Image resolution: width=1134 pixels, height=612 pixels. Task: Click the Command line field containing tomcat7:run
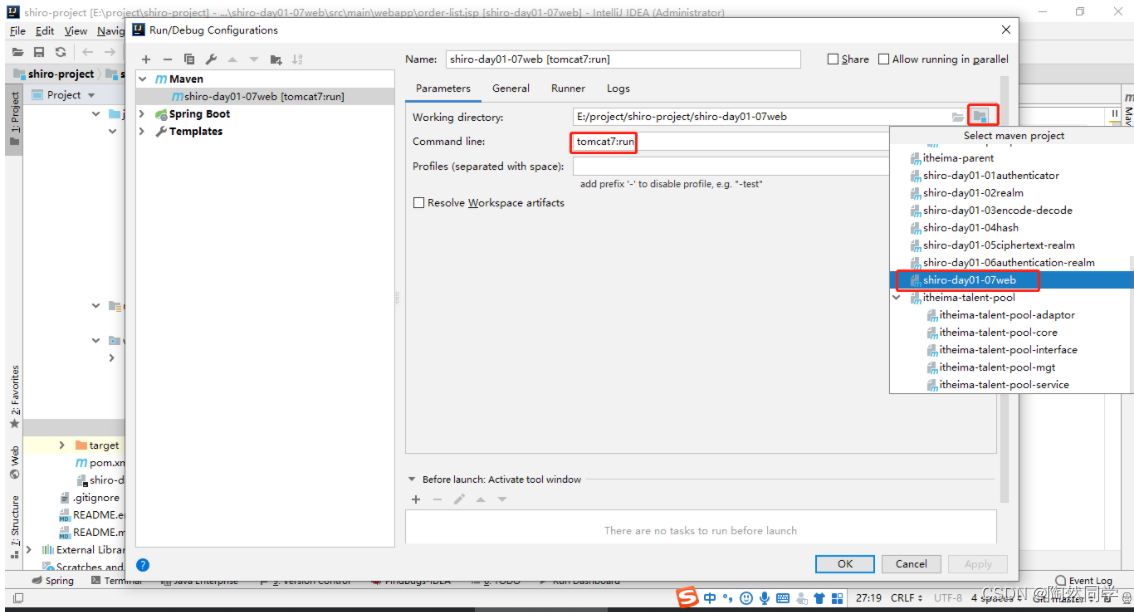point(730,142)
